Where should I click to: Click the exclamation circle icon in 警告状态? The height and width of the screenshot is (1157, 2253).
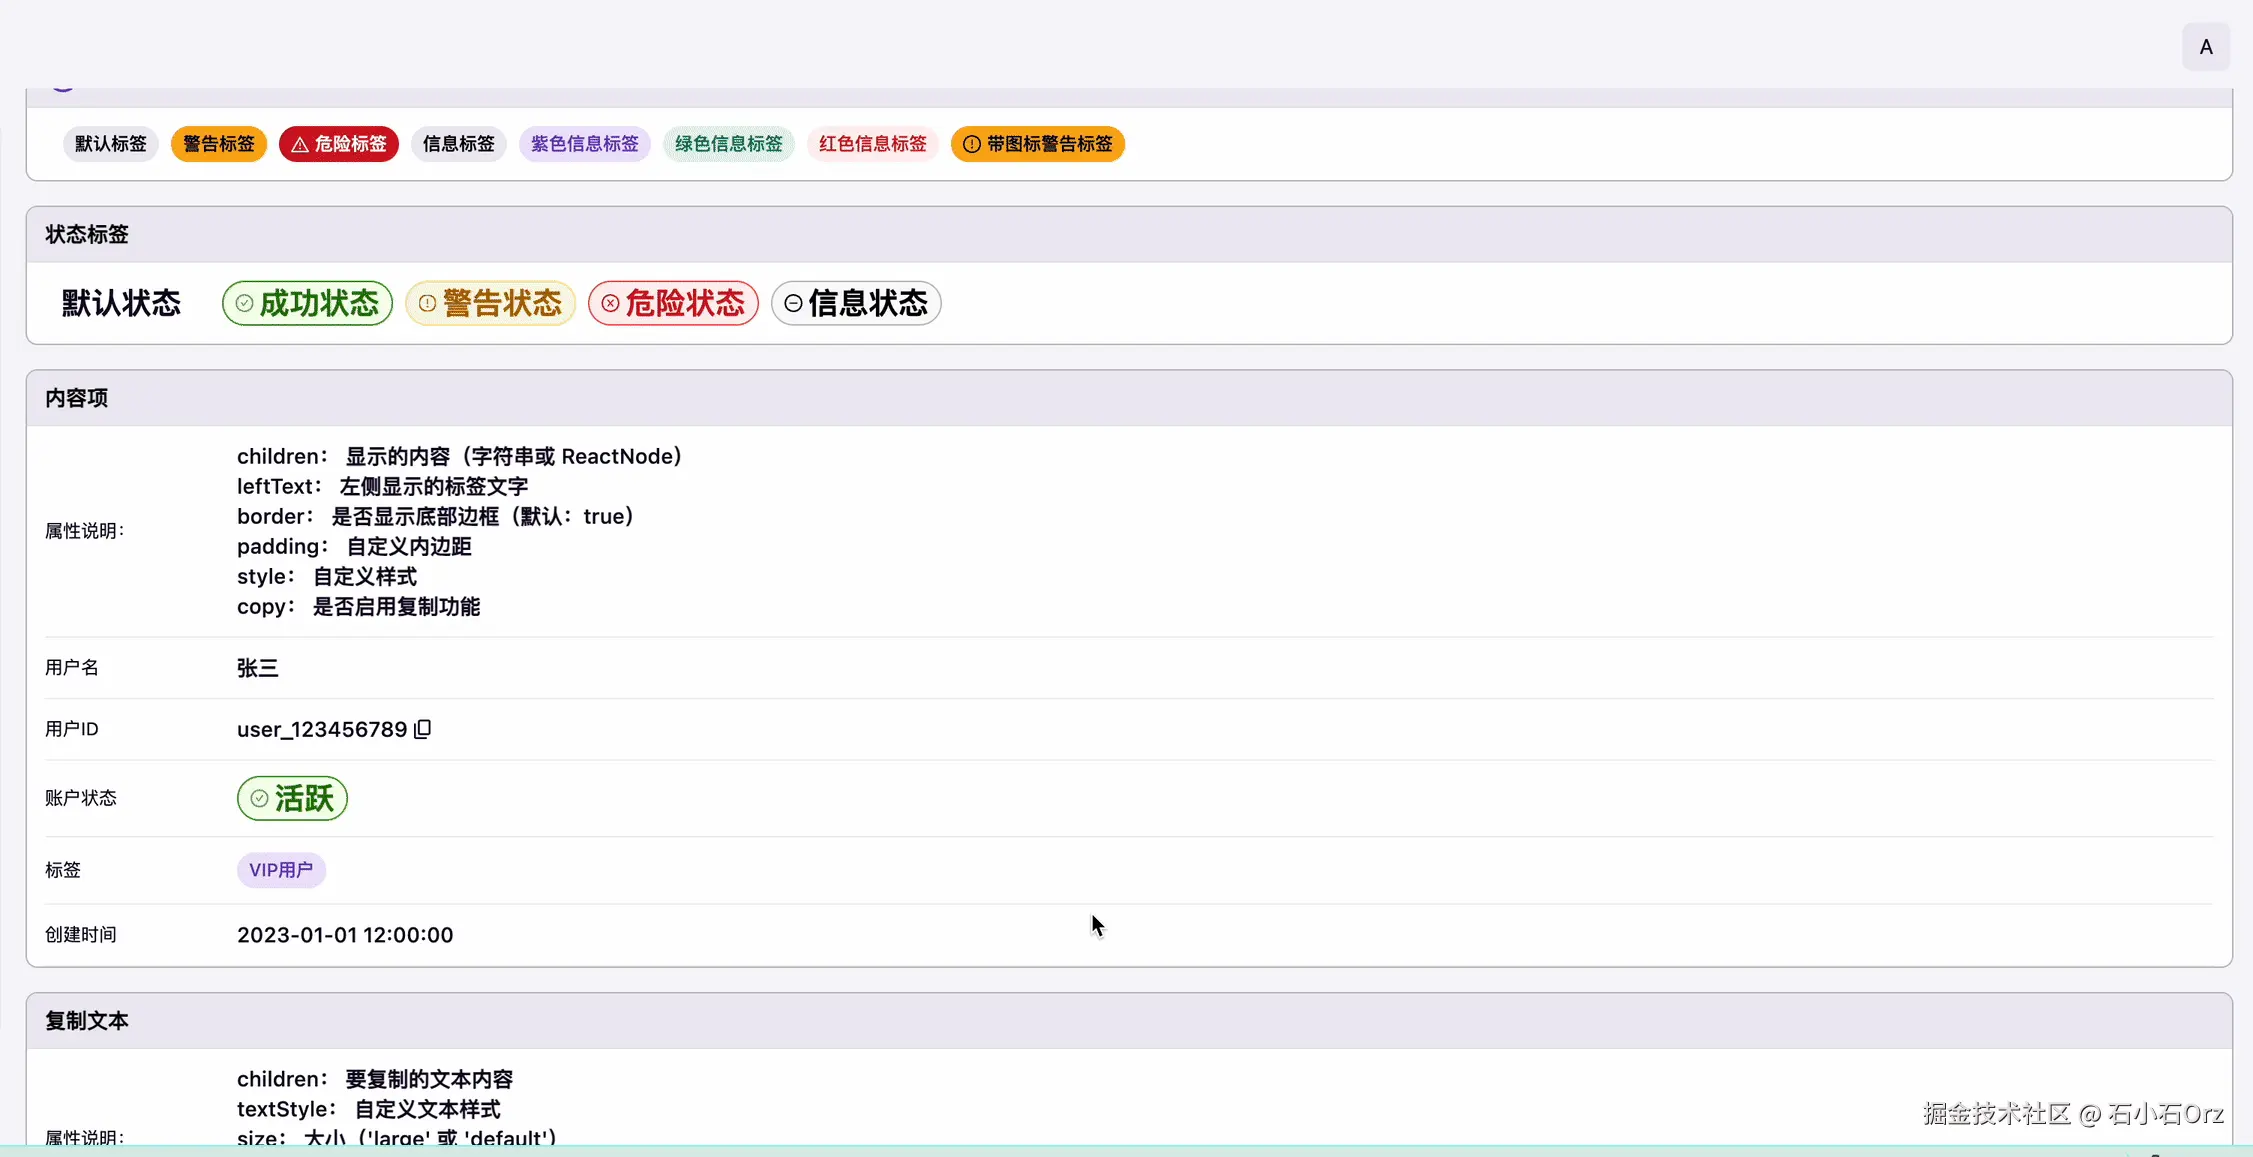click(x=427, y=303)
